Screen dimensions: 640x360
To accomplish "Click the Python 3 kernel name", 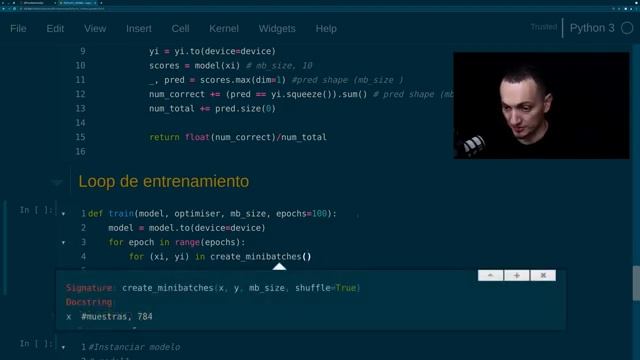I will (592, 28).
